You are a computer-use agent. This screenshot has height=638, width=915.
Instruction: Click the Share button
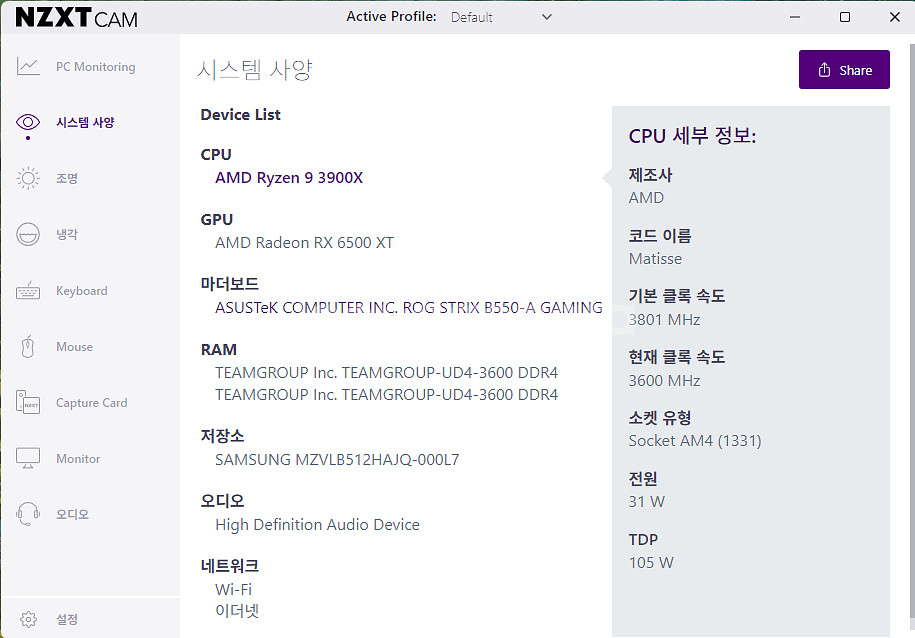tap(844, 69)
